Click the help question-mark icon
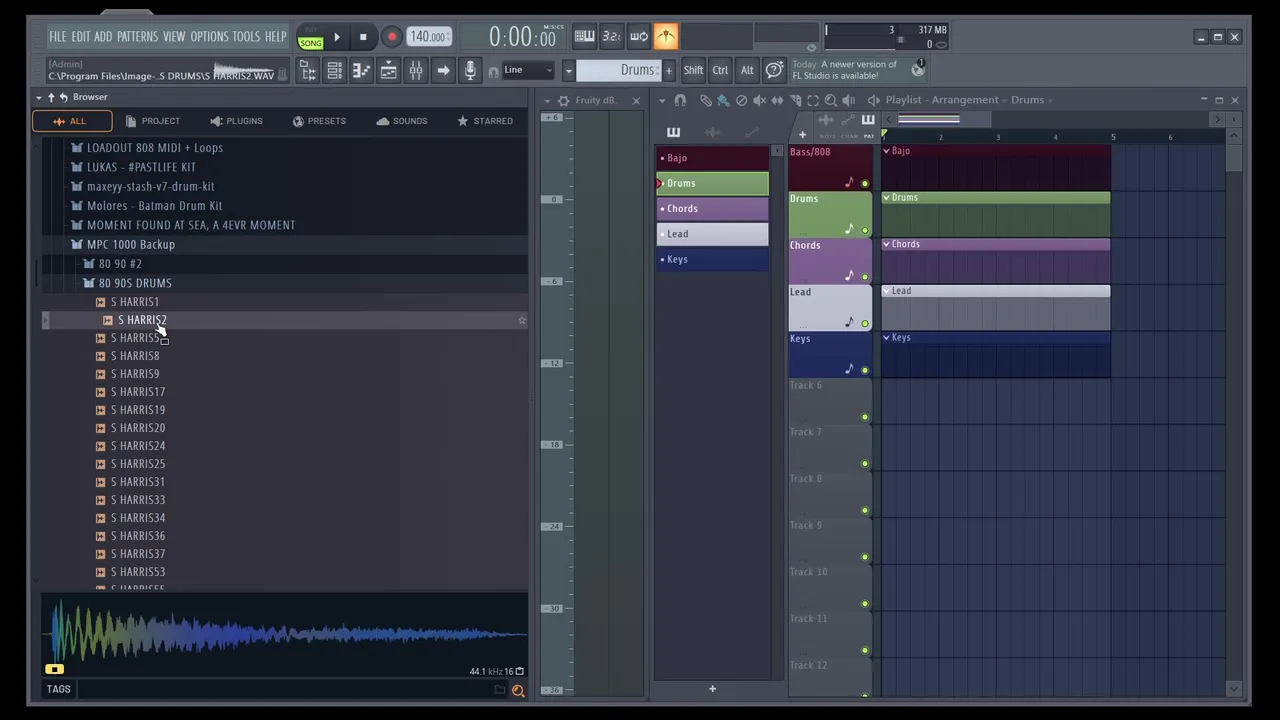Image resolution: width=1280 pixels, height=720 pixels. 774,70
